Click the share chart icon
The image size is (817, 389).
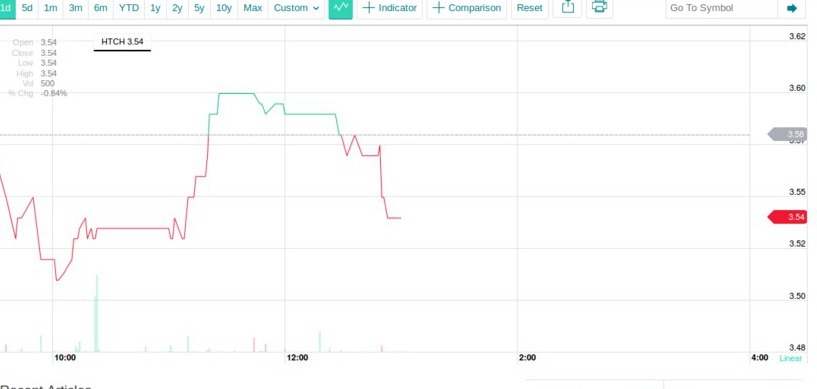coord(567,7)
